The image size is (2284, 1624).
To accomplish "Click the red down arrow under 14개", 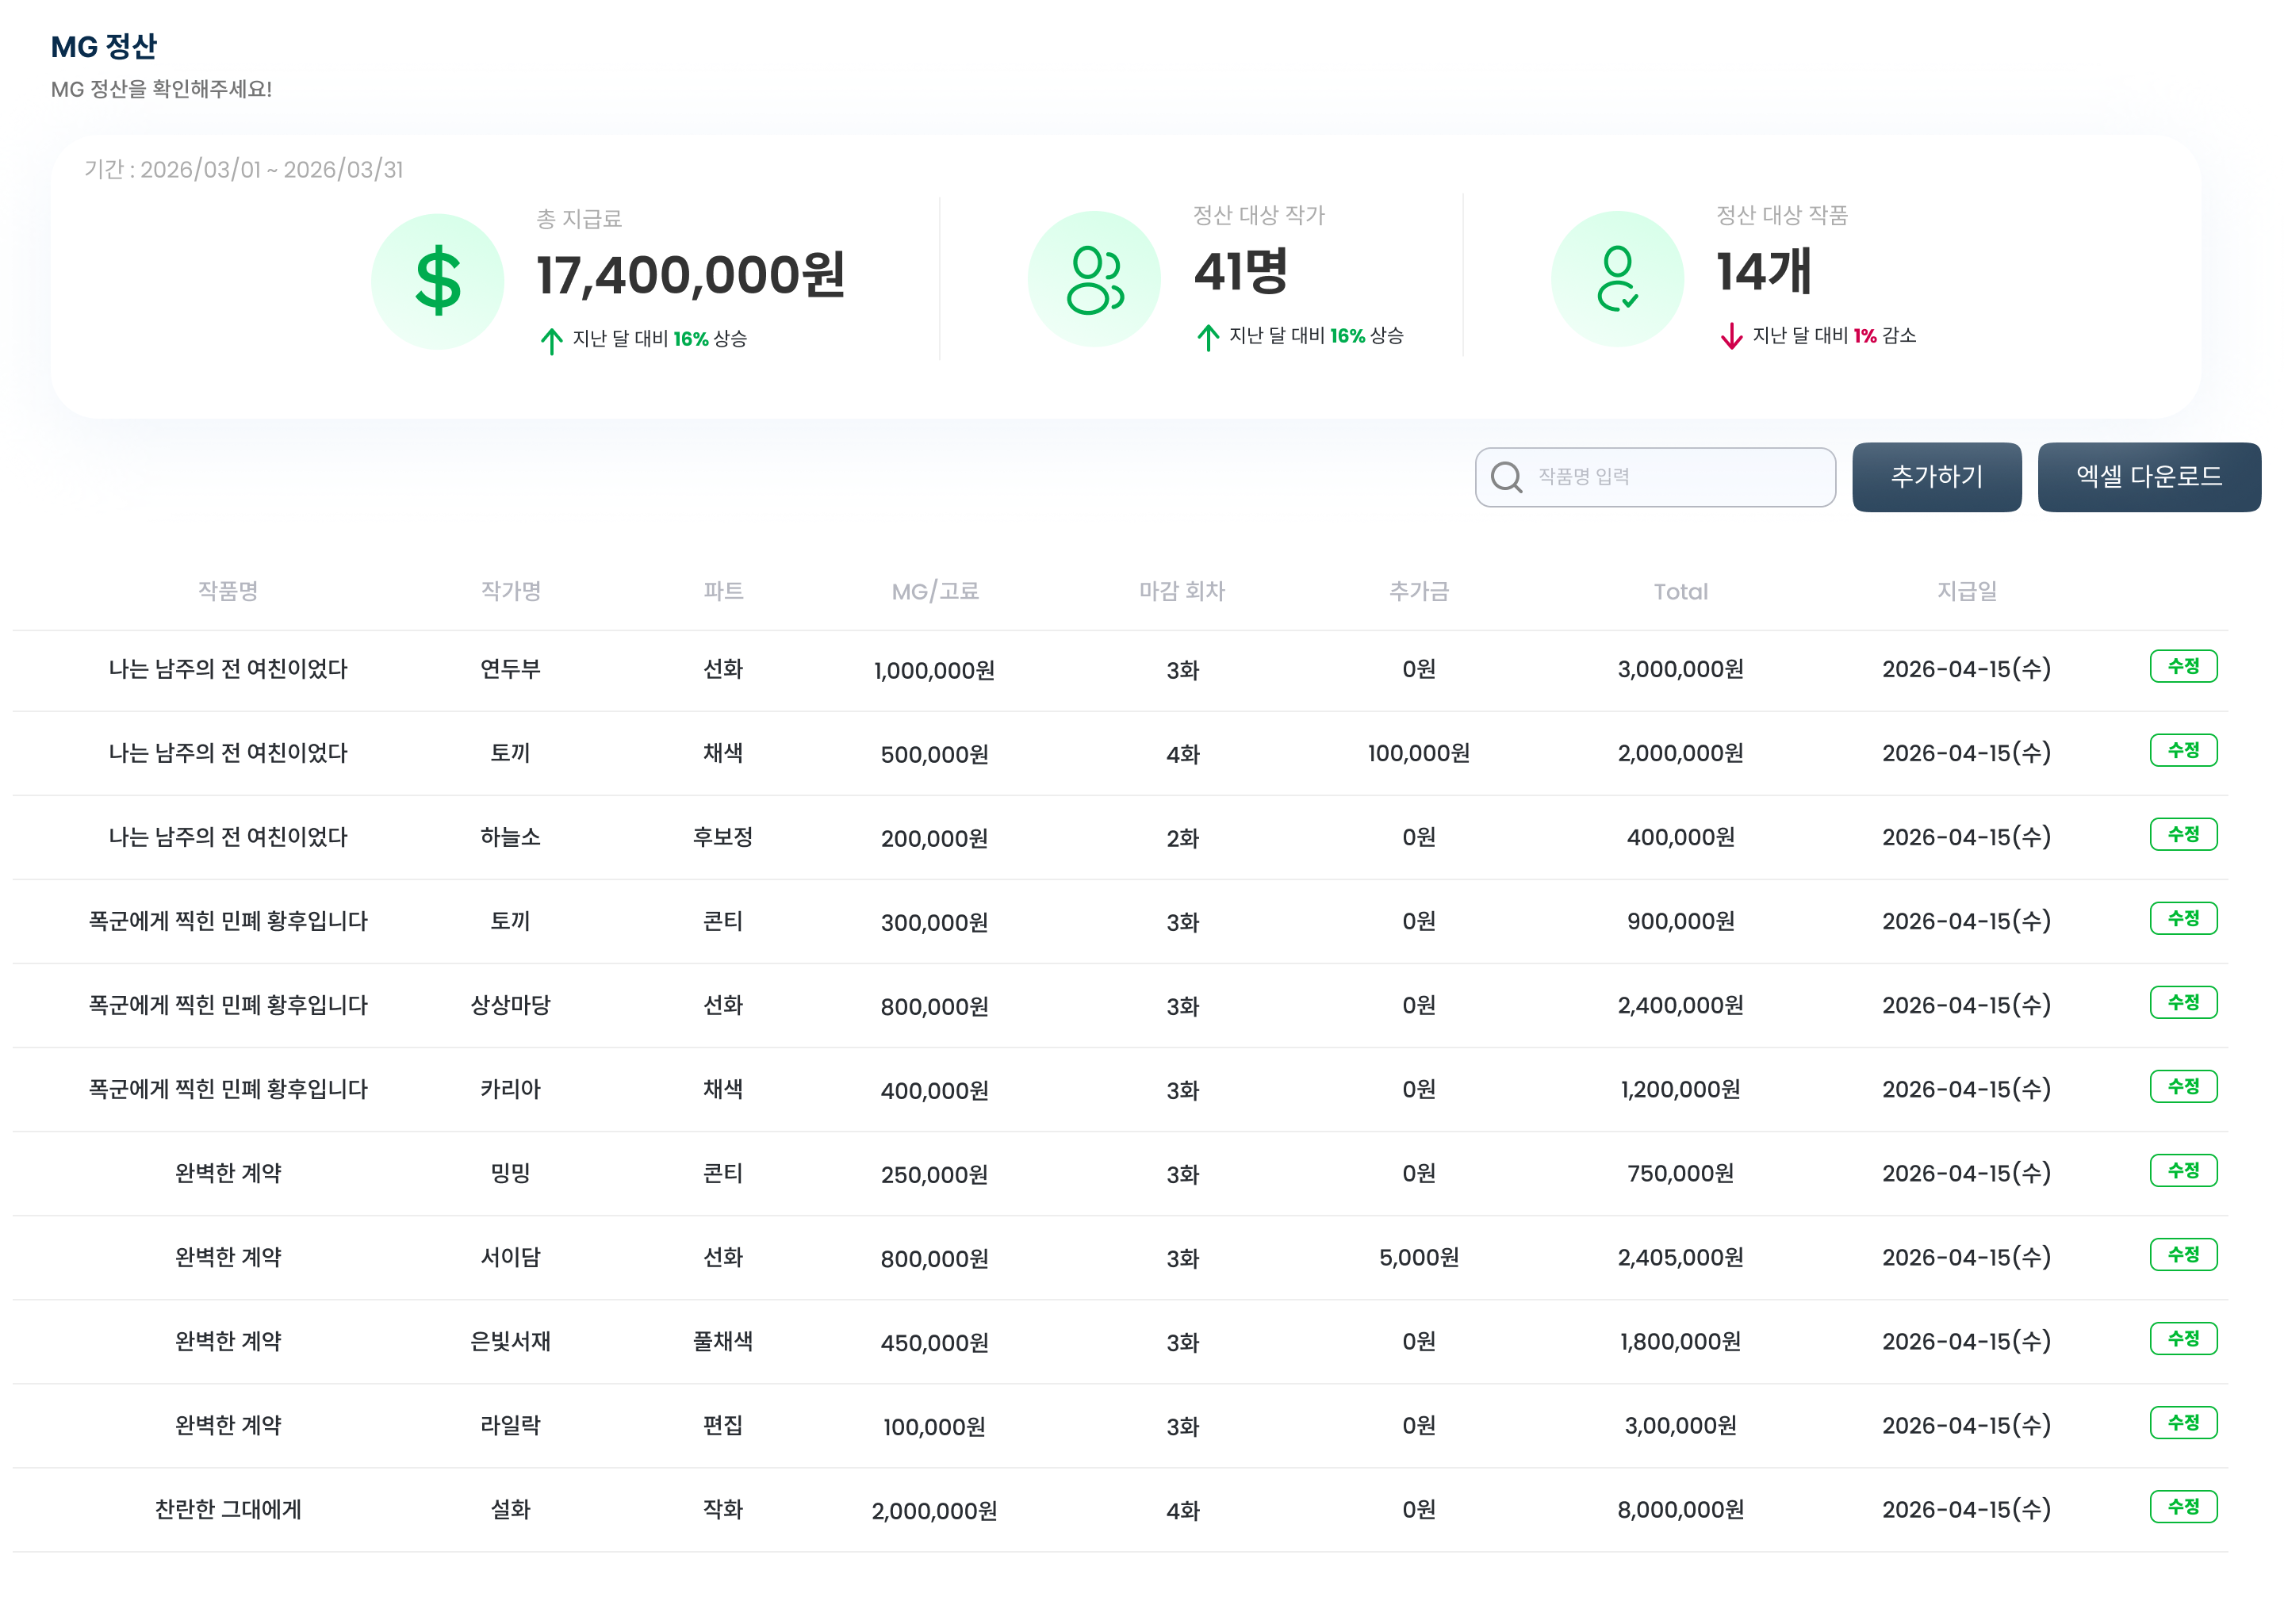I will coord(1730,336).
